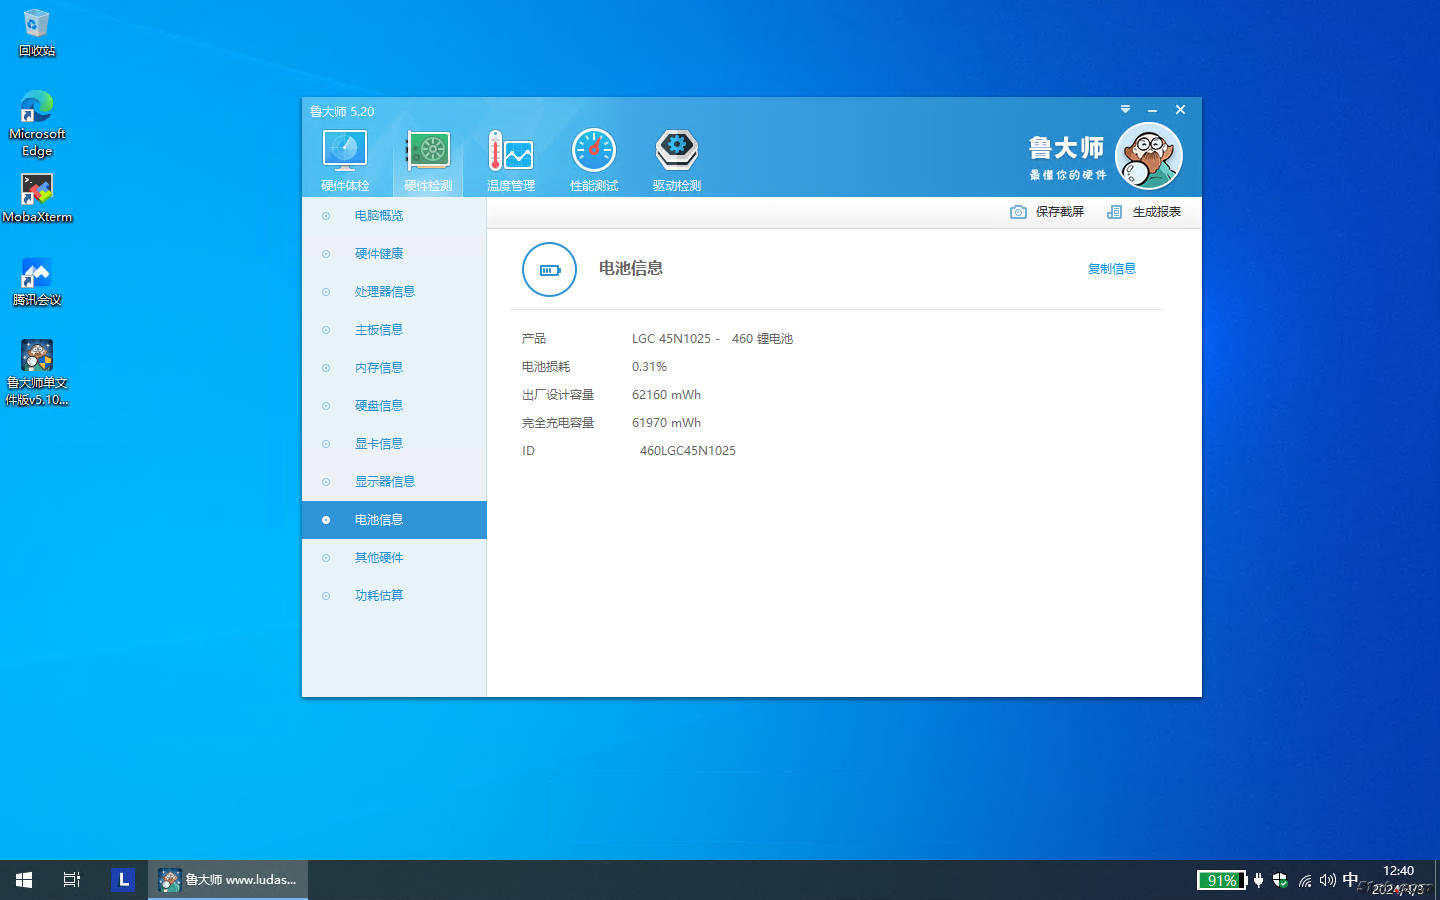Open the title bar dropdown menu arrow
Image resolution: width=1440 pixels, height=900 pixels.
click(1125, 109)
